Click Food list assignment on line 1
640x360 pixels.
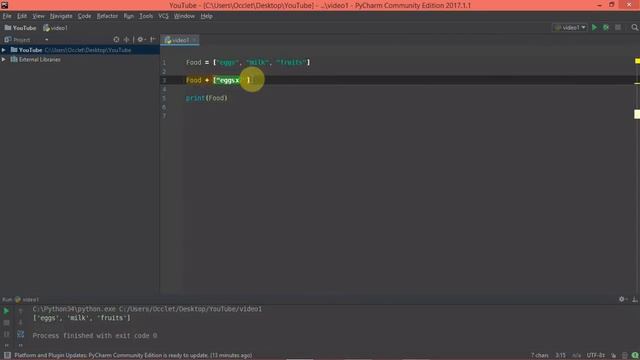(248, 62)
